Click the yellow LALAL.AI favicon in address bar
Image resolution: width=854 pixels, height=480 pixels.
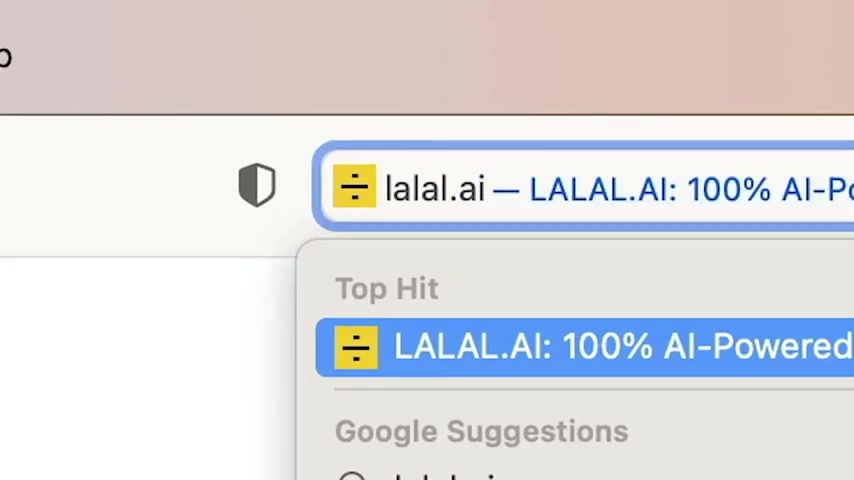tap(355, 186)
